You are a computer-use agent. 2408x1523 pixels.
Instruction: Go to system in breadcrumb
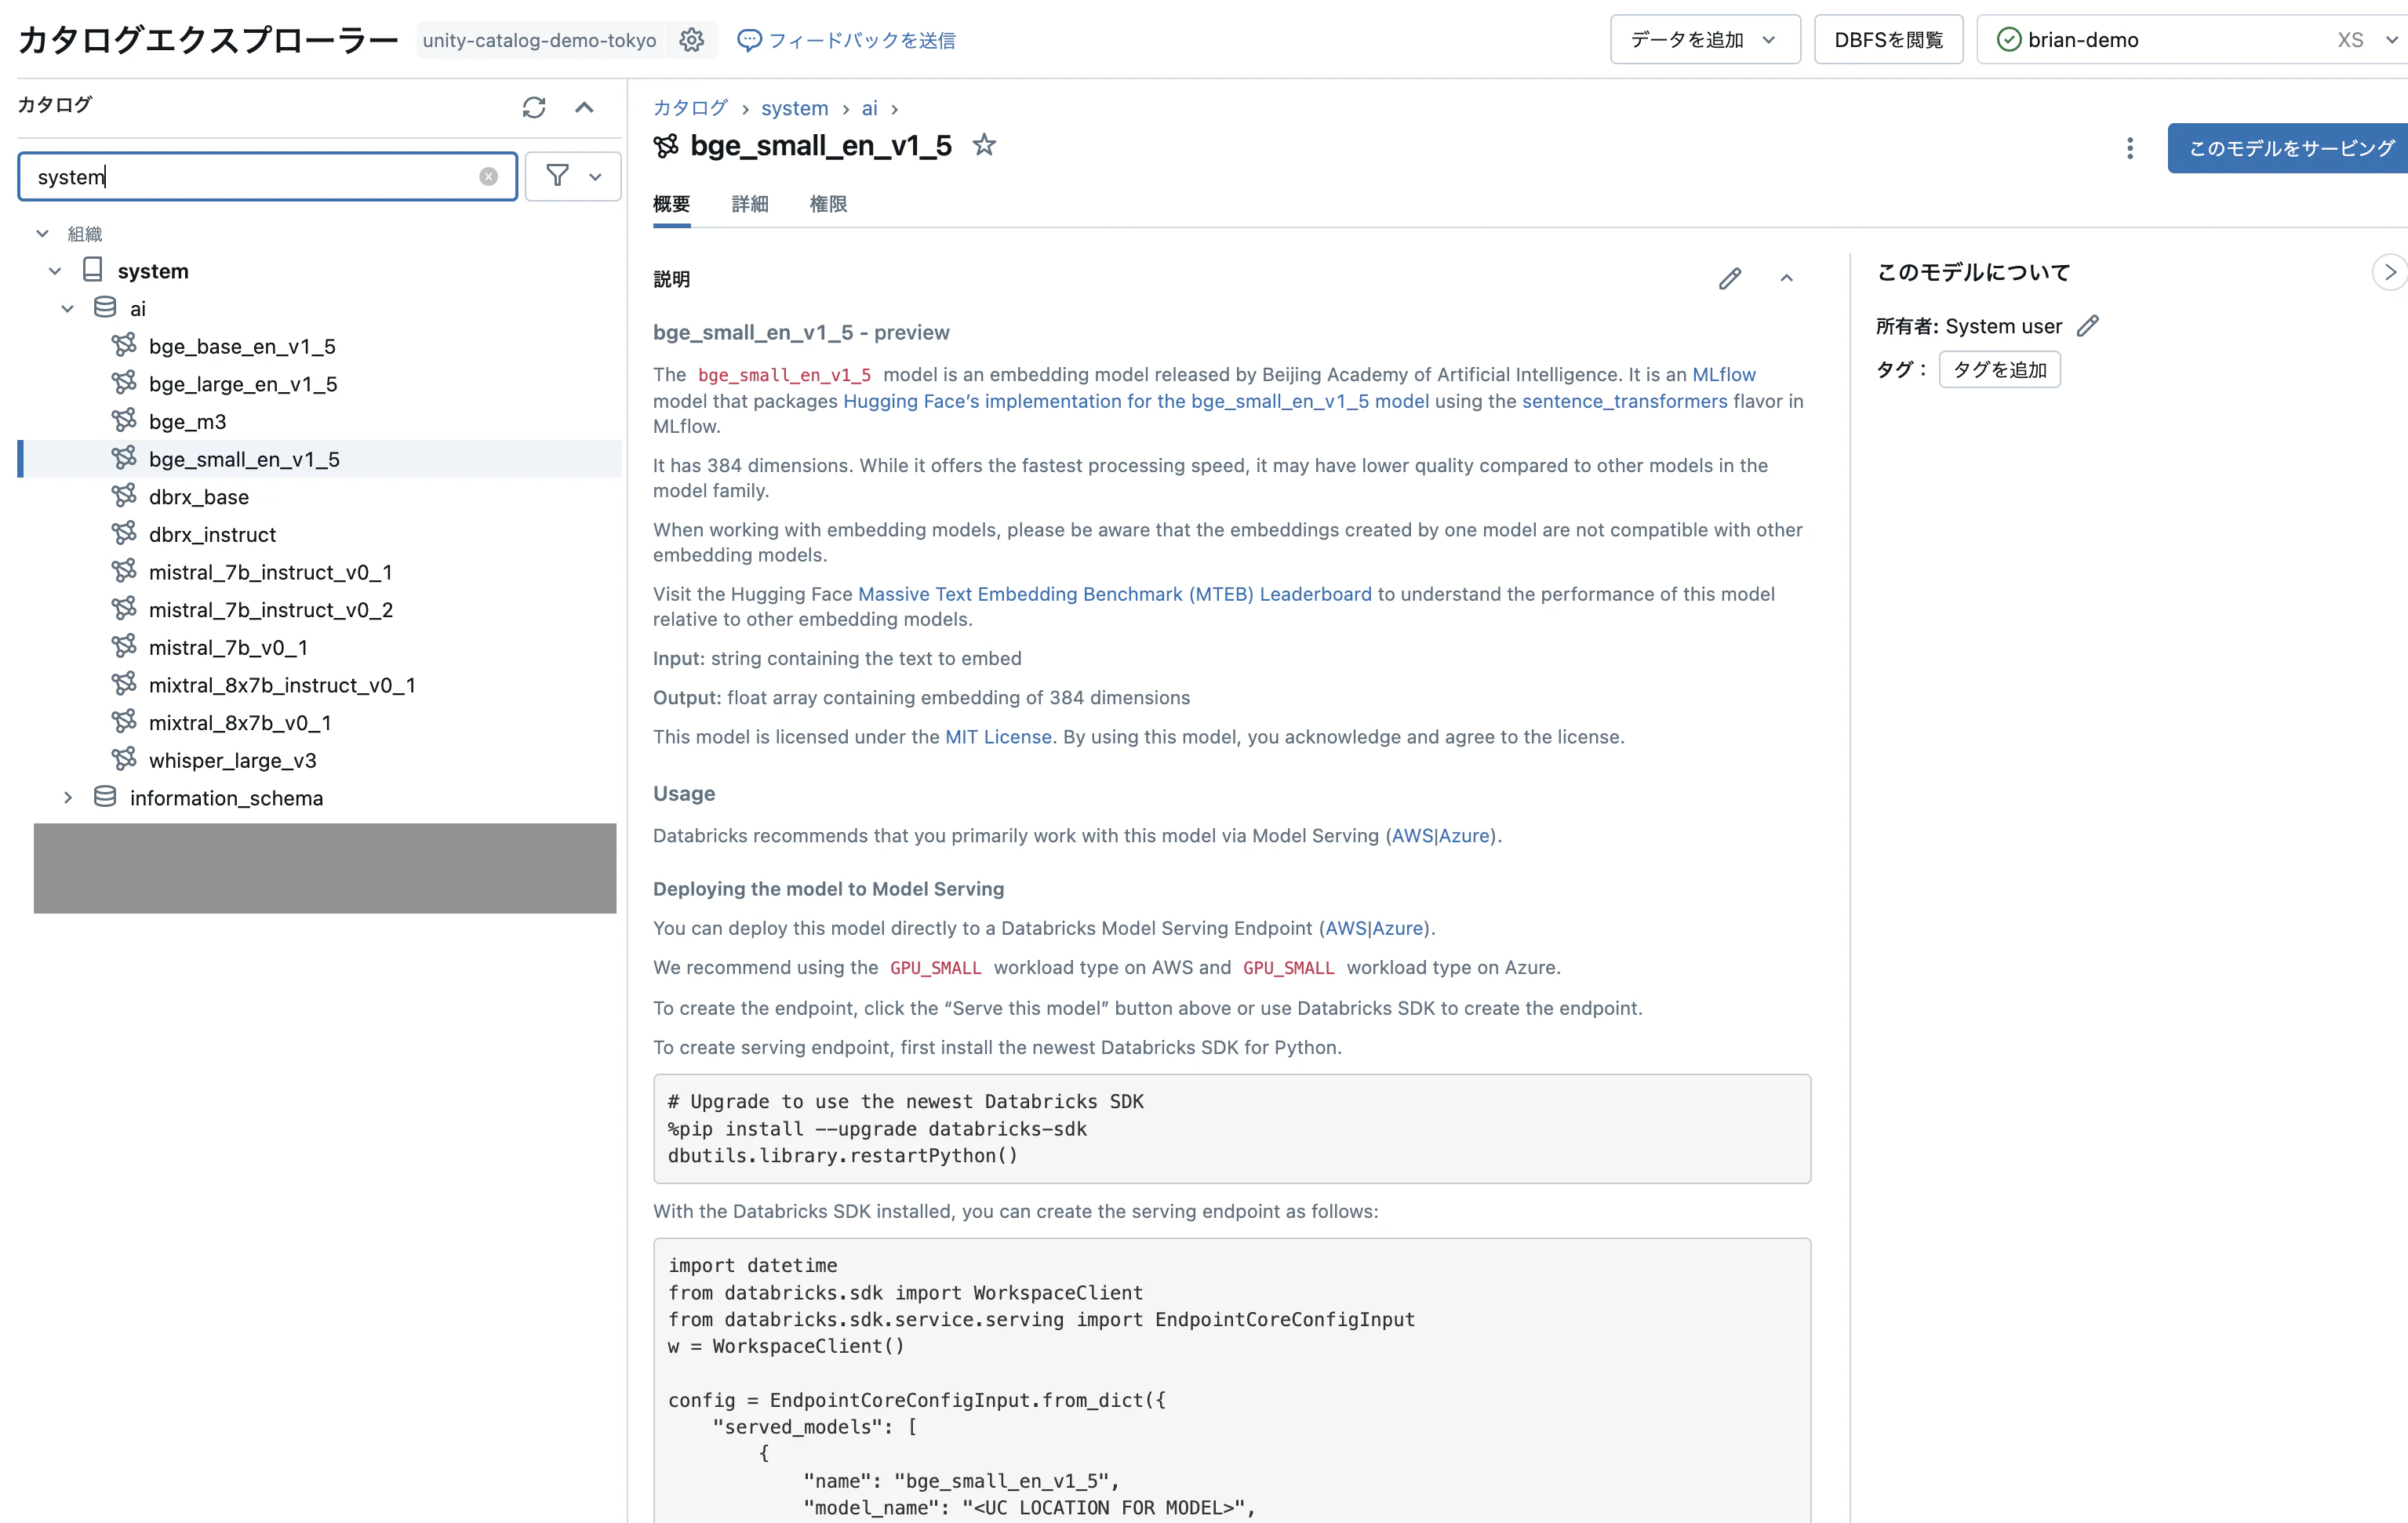tap(794, 108)
